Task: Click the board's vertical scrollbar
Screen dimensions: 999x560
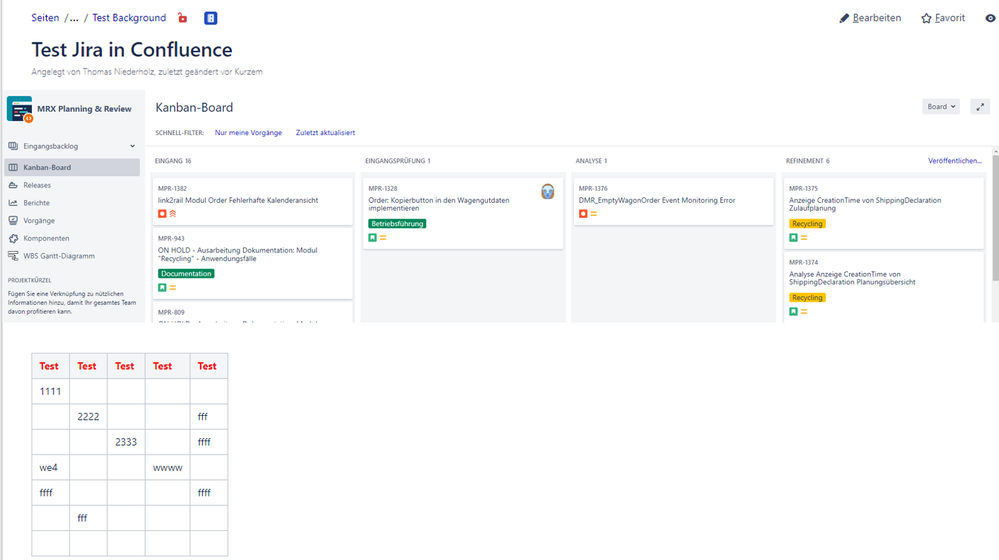Action: point(995,217)
